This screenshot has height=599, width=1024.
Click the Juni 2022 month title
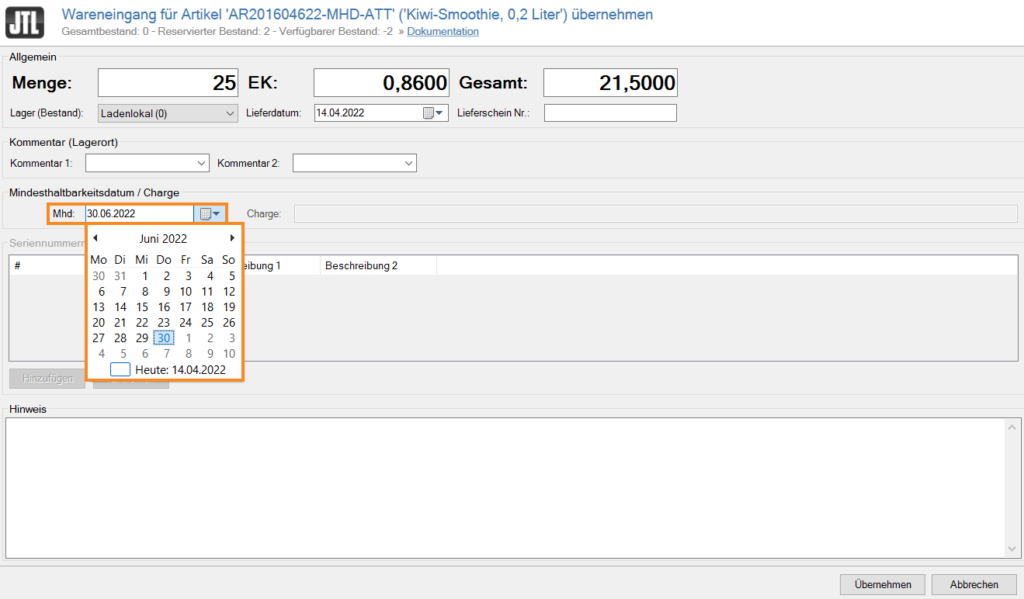(x=163, y=238)
